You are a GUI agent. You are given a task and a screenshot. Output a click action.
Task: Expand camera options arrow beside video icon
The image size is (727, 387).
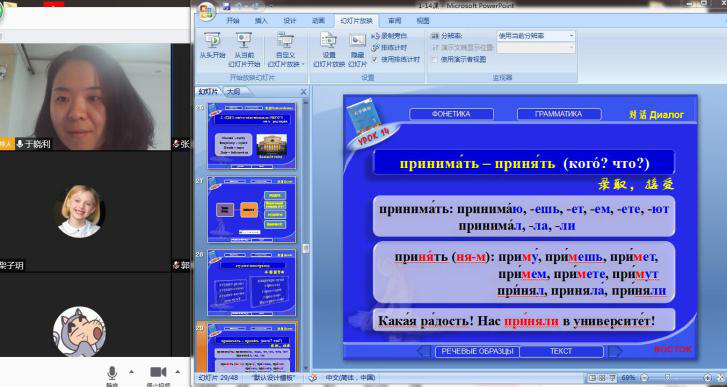(x=177, y=372)
